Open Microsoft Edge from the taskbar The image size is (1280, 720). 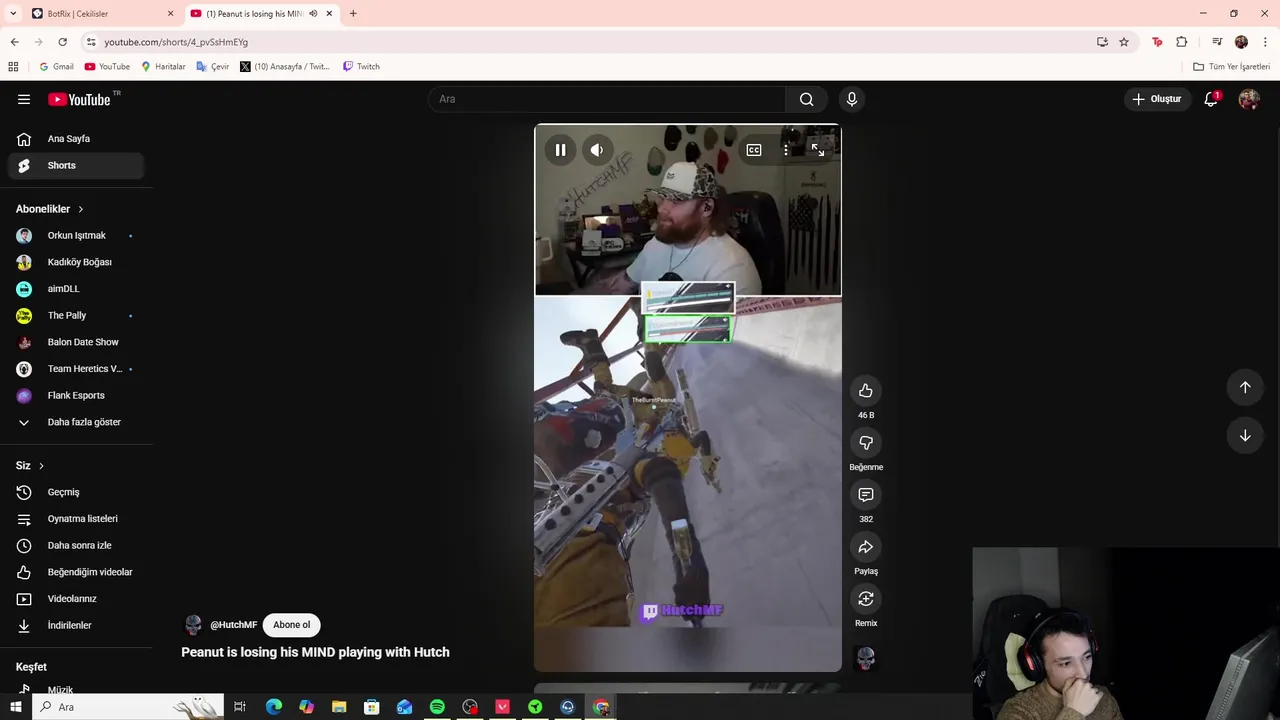pyautogui.click(x=274, y=707)
